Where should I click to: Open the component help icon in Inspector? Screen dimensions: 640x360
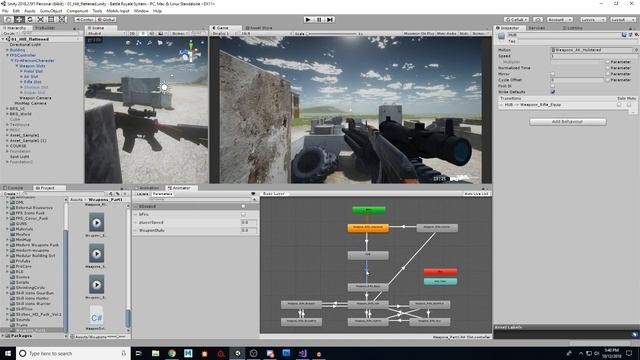point(624,35)
